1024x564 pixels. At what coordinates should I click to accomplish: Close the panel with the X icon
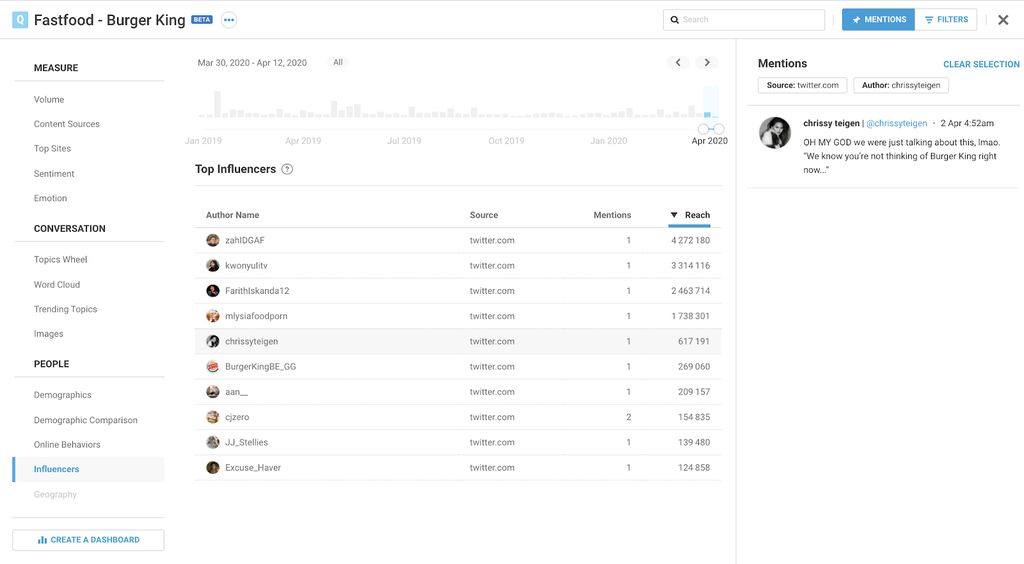(1003, 20)
